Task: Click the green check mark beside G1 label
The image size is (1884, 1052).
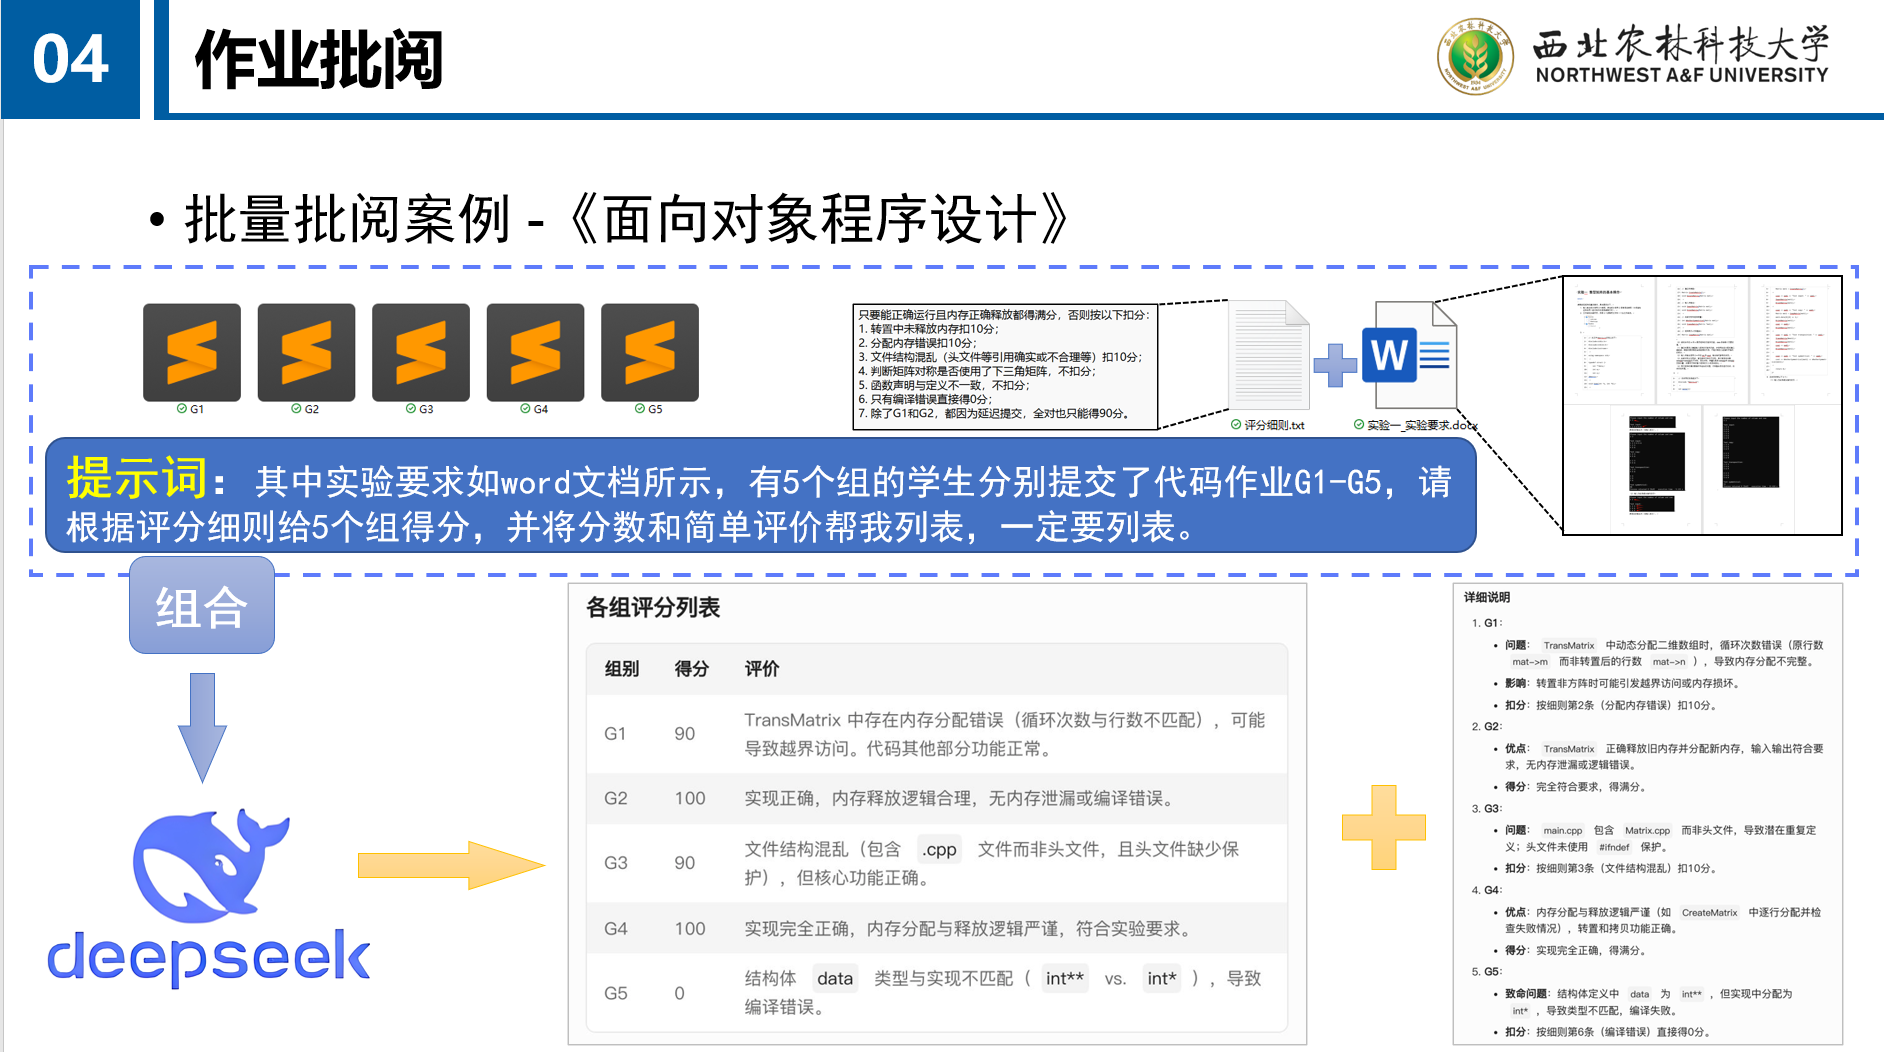Action: 182,409
